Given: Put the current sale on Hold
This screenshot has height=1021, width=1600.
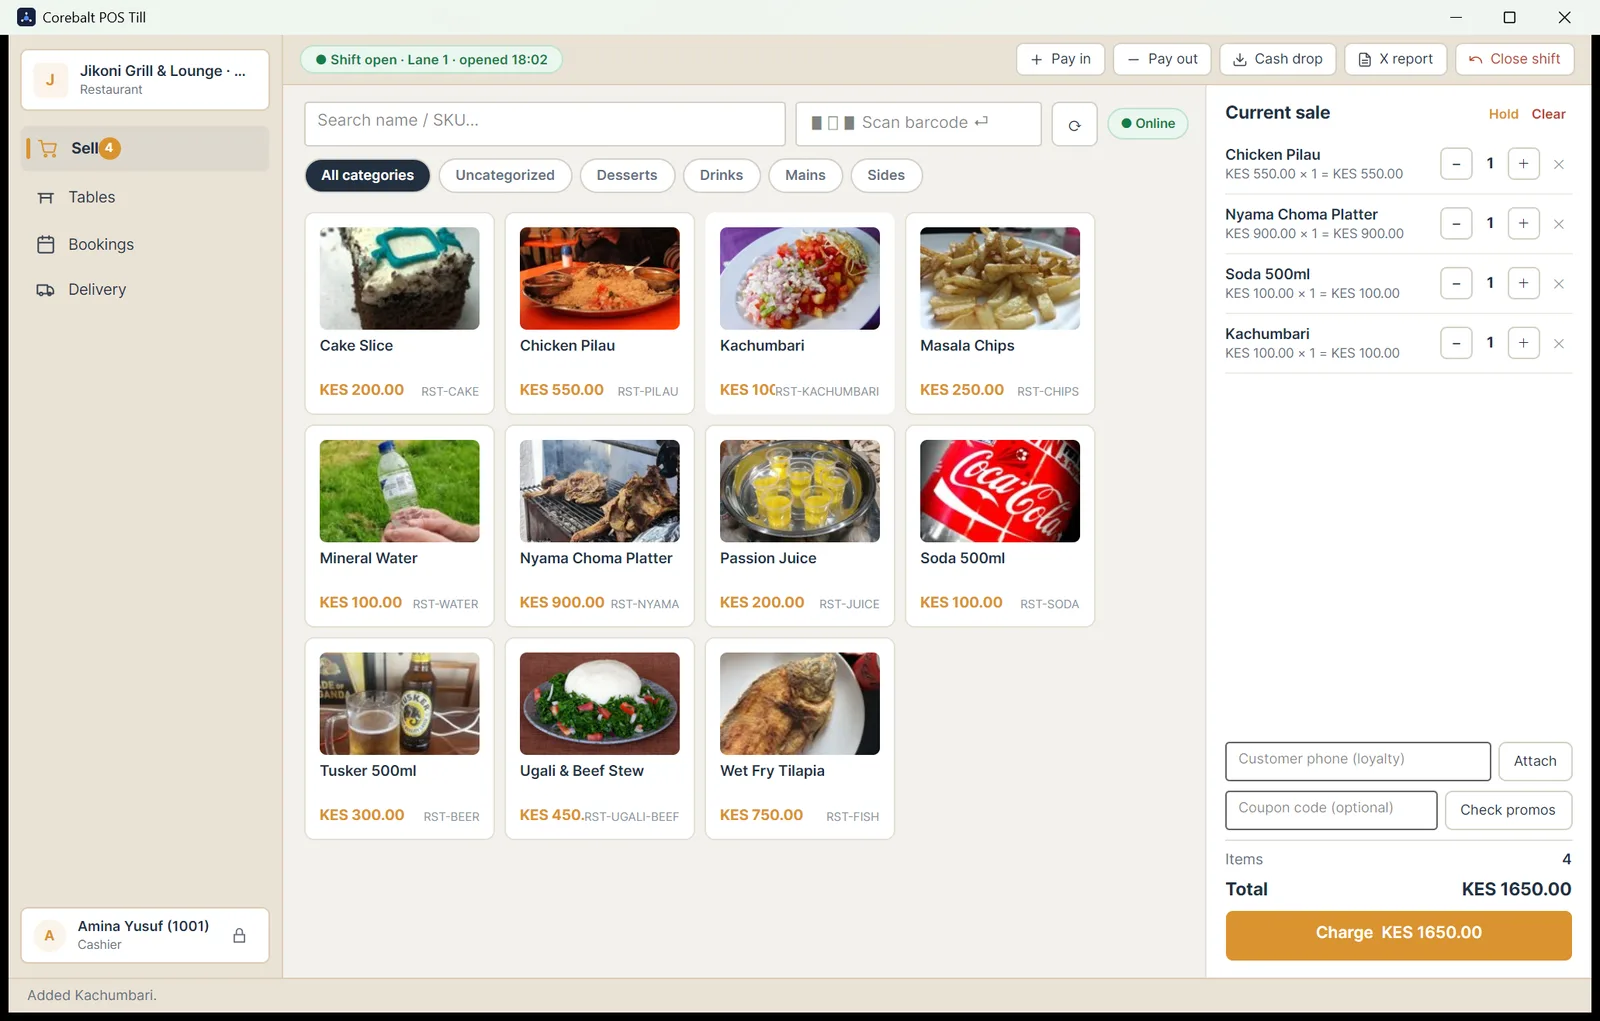Looking at the screenshot, I should 1503,114.
